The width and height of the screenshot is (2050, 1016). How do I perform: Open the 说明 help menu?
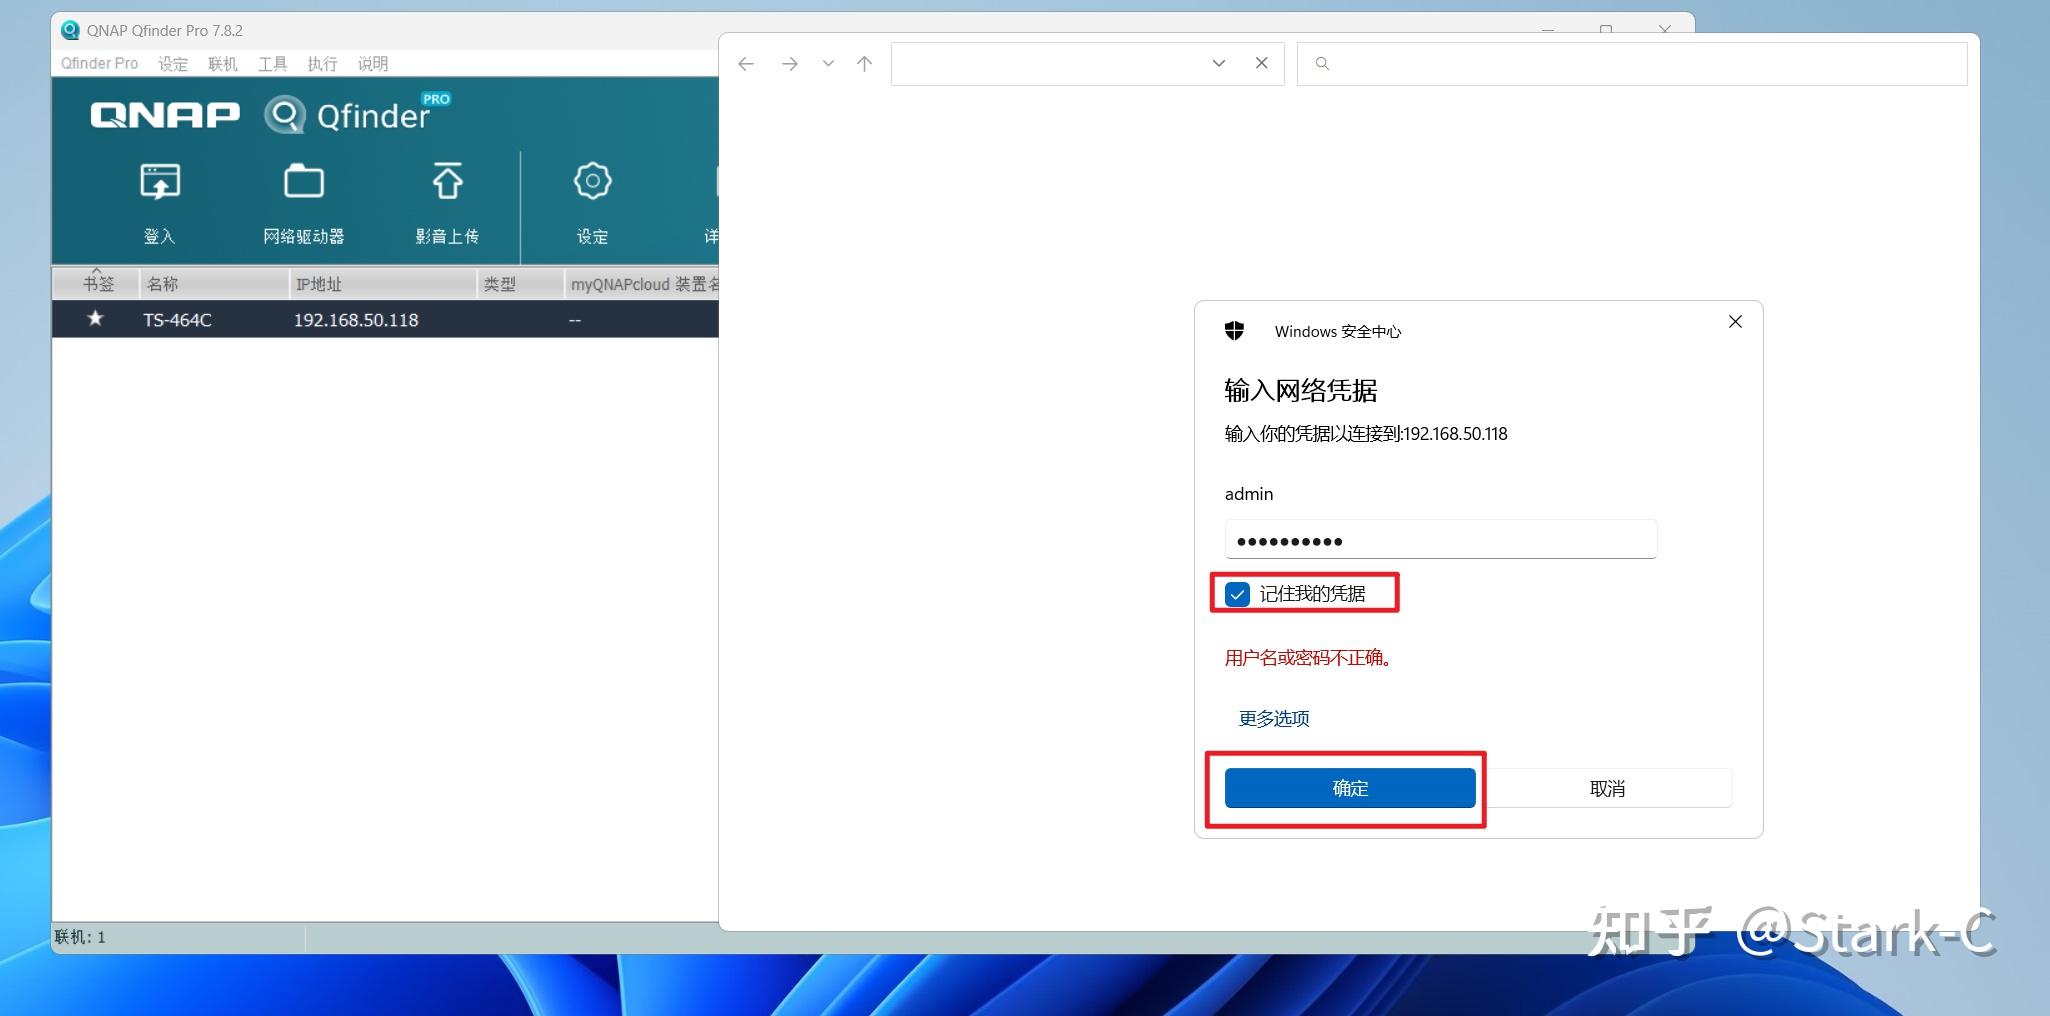pyautogui.click(x=373, y=63)
